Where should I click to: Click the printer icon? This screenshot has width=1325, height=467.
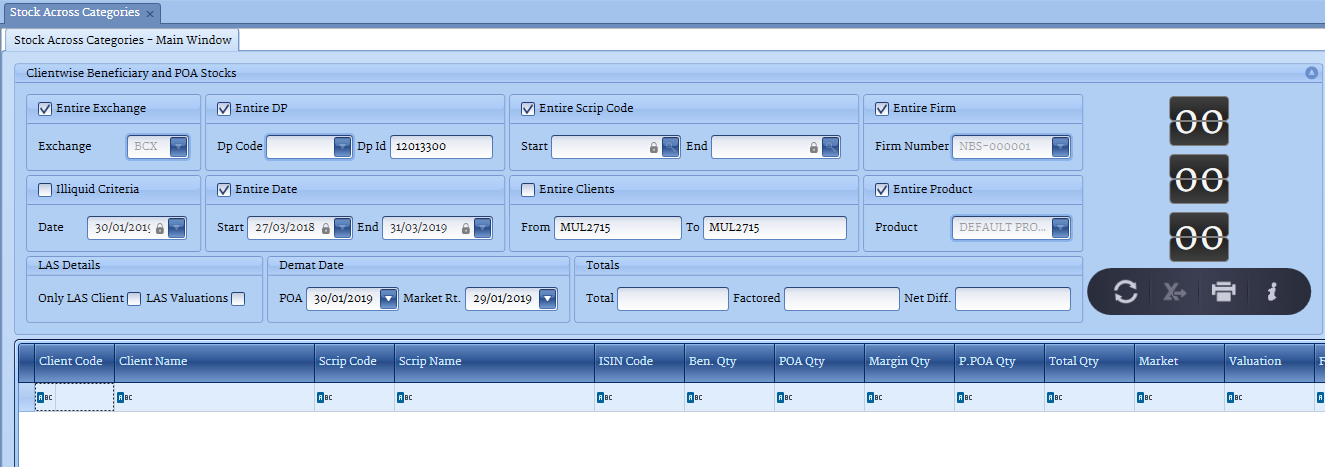(x=1223, y=292)
